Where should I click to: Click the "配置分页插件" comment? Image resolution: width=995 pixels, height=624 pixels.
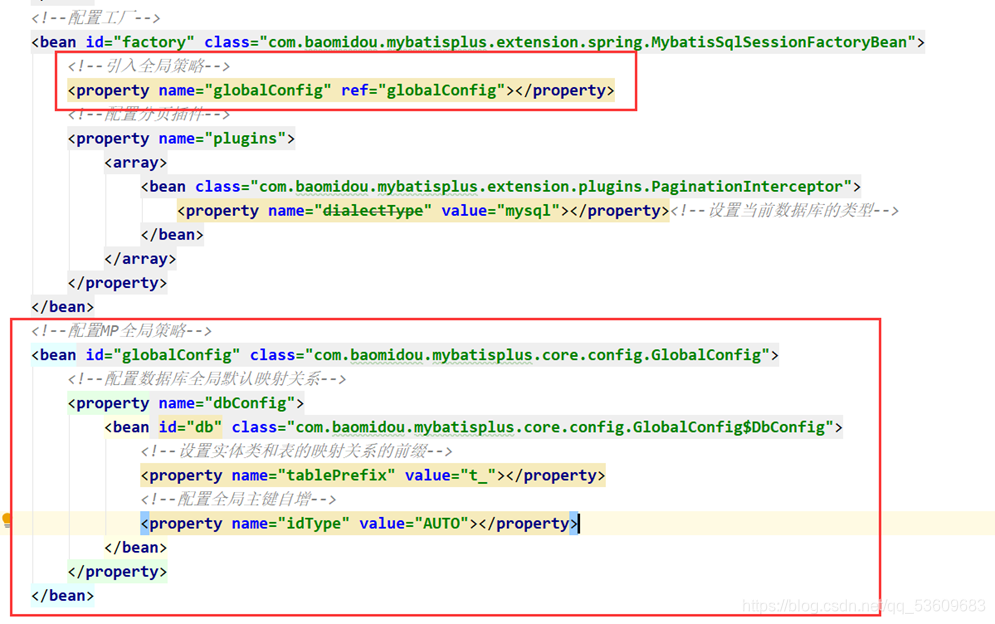click(149, 114)
